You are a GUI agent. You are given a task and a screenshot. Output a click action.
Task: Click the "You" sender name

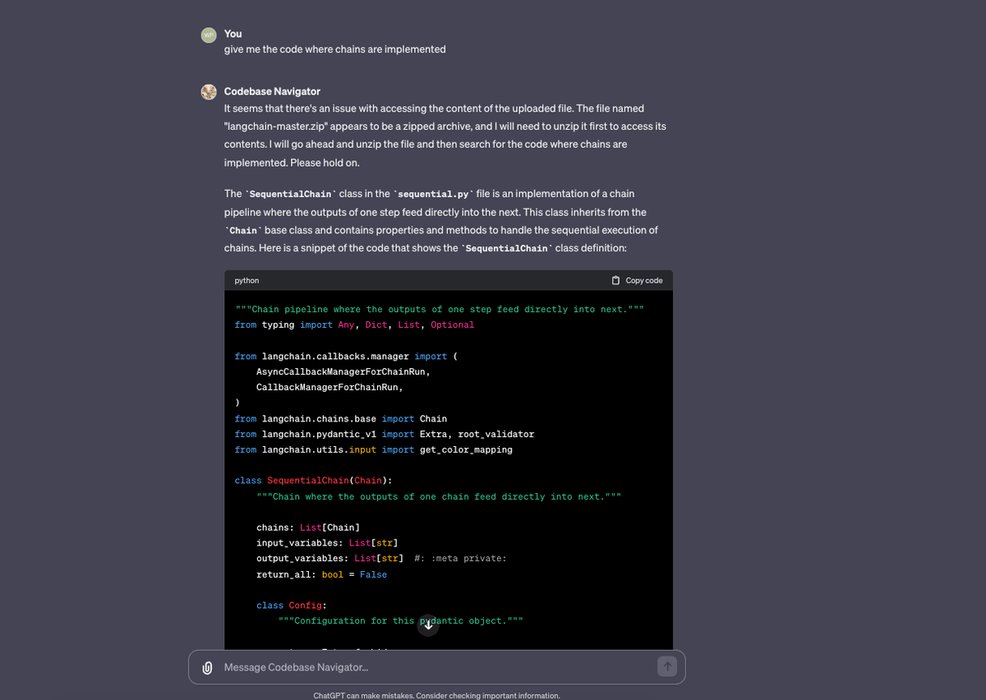pos(233,34)
